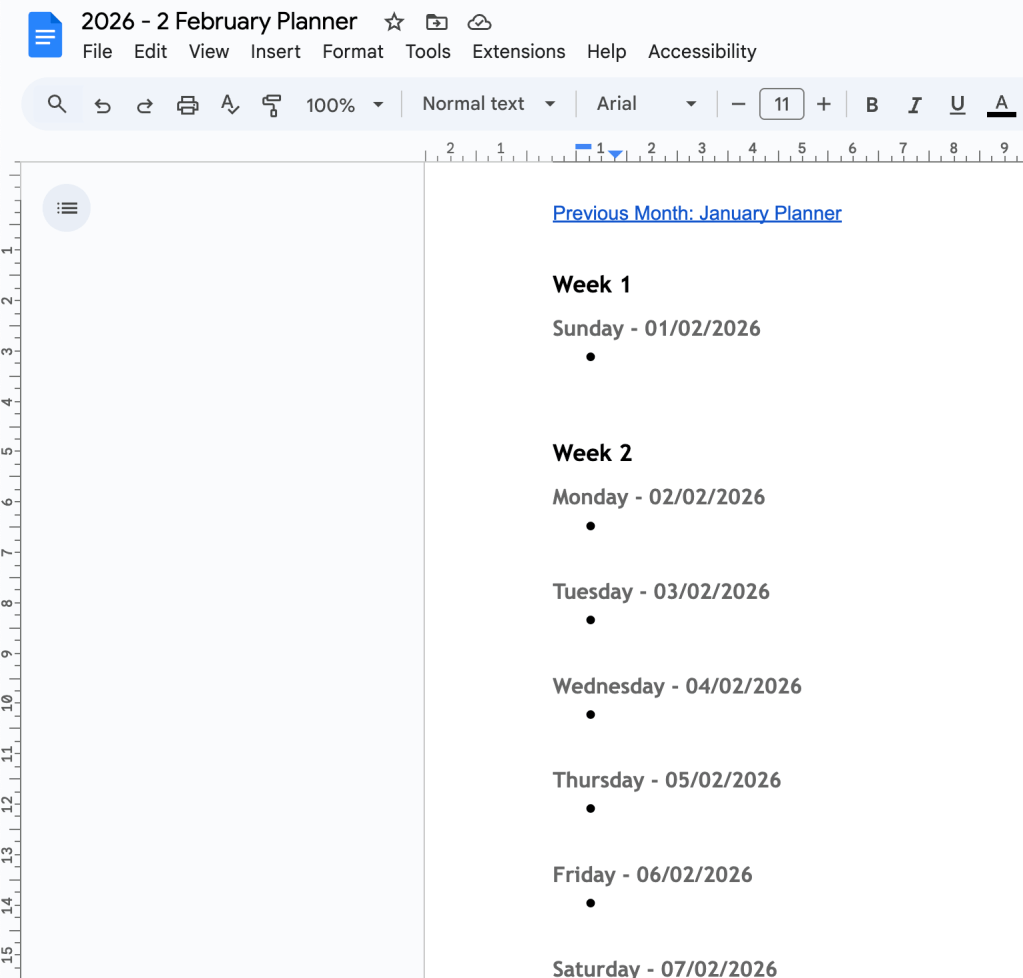Toggle bold formatting
Viewport: 1023px width, 978px height.
tap(872, 105)
